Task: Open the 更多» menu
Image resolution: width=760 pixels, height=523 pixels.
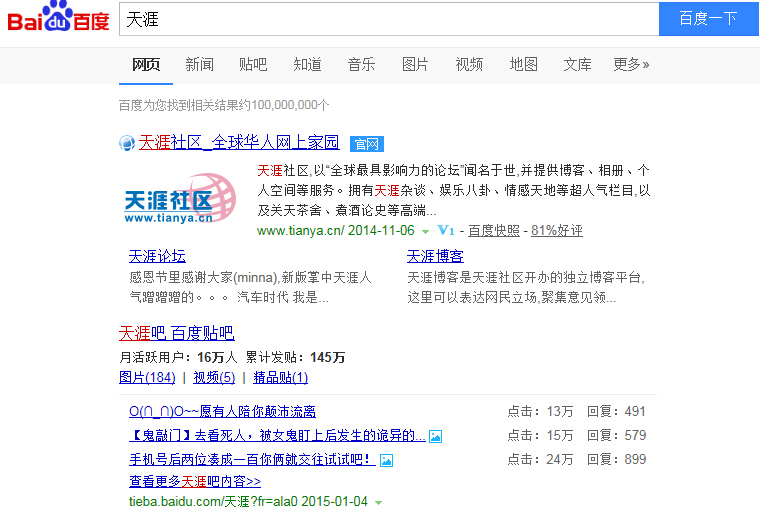Action: 631,65
